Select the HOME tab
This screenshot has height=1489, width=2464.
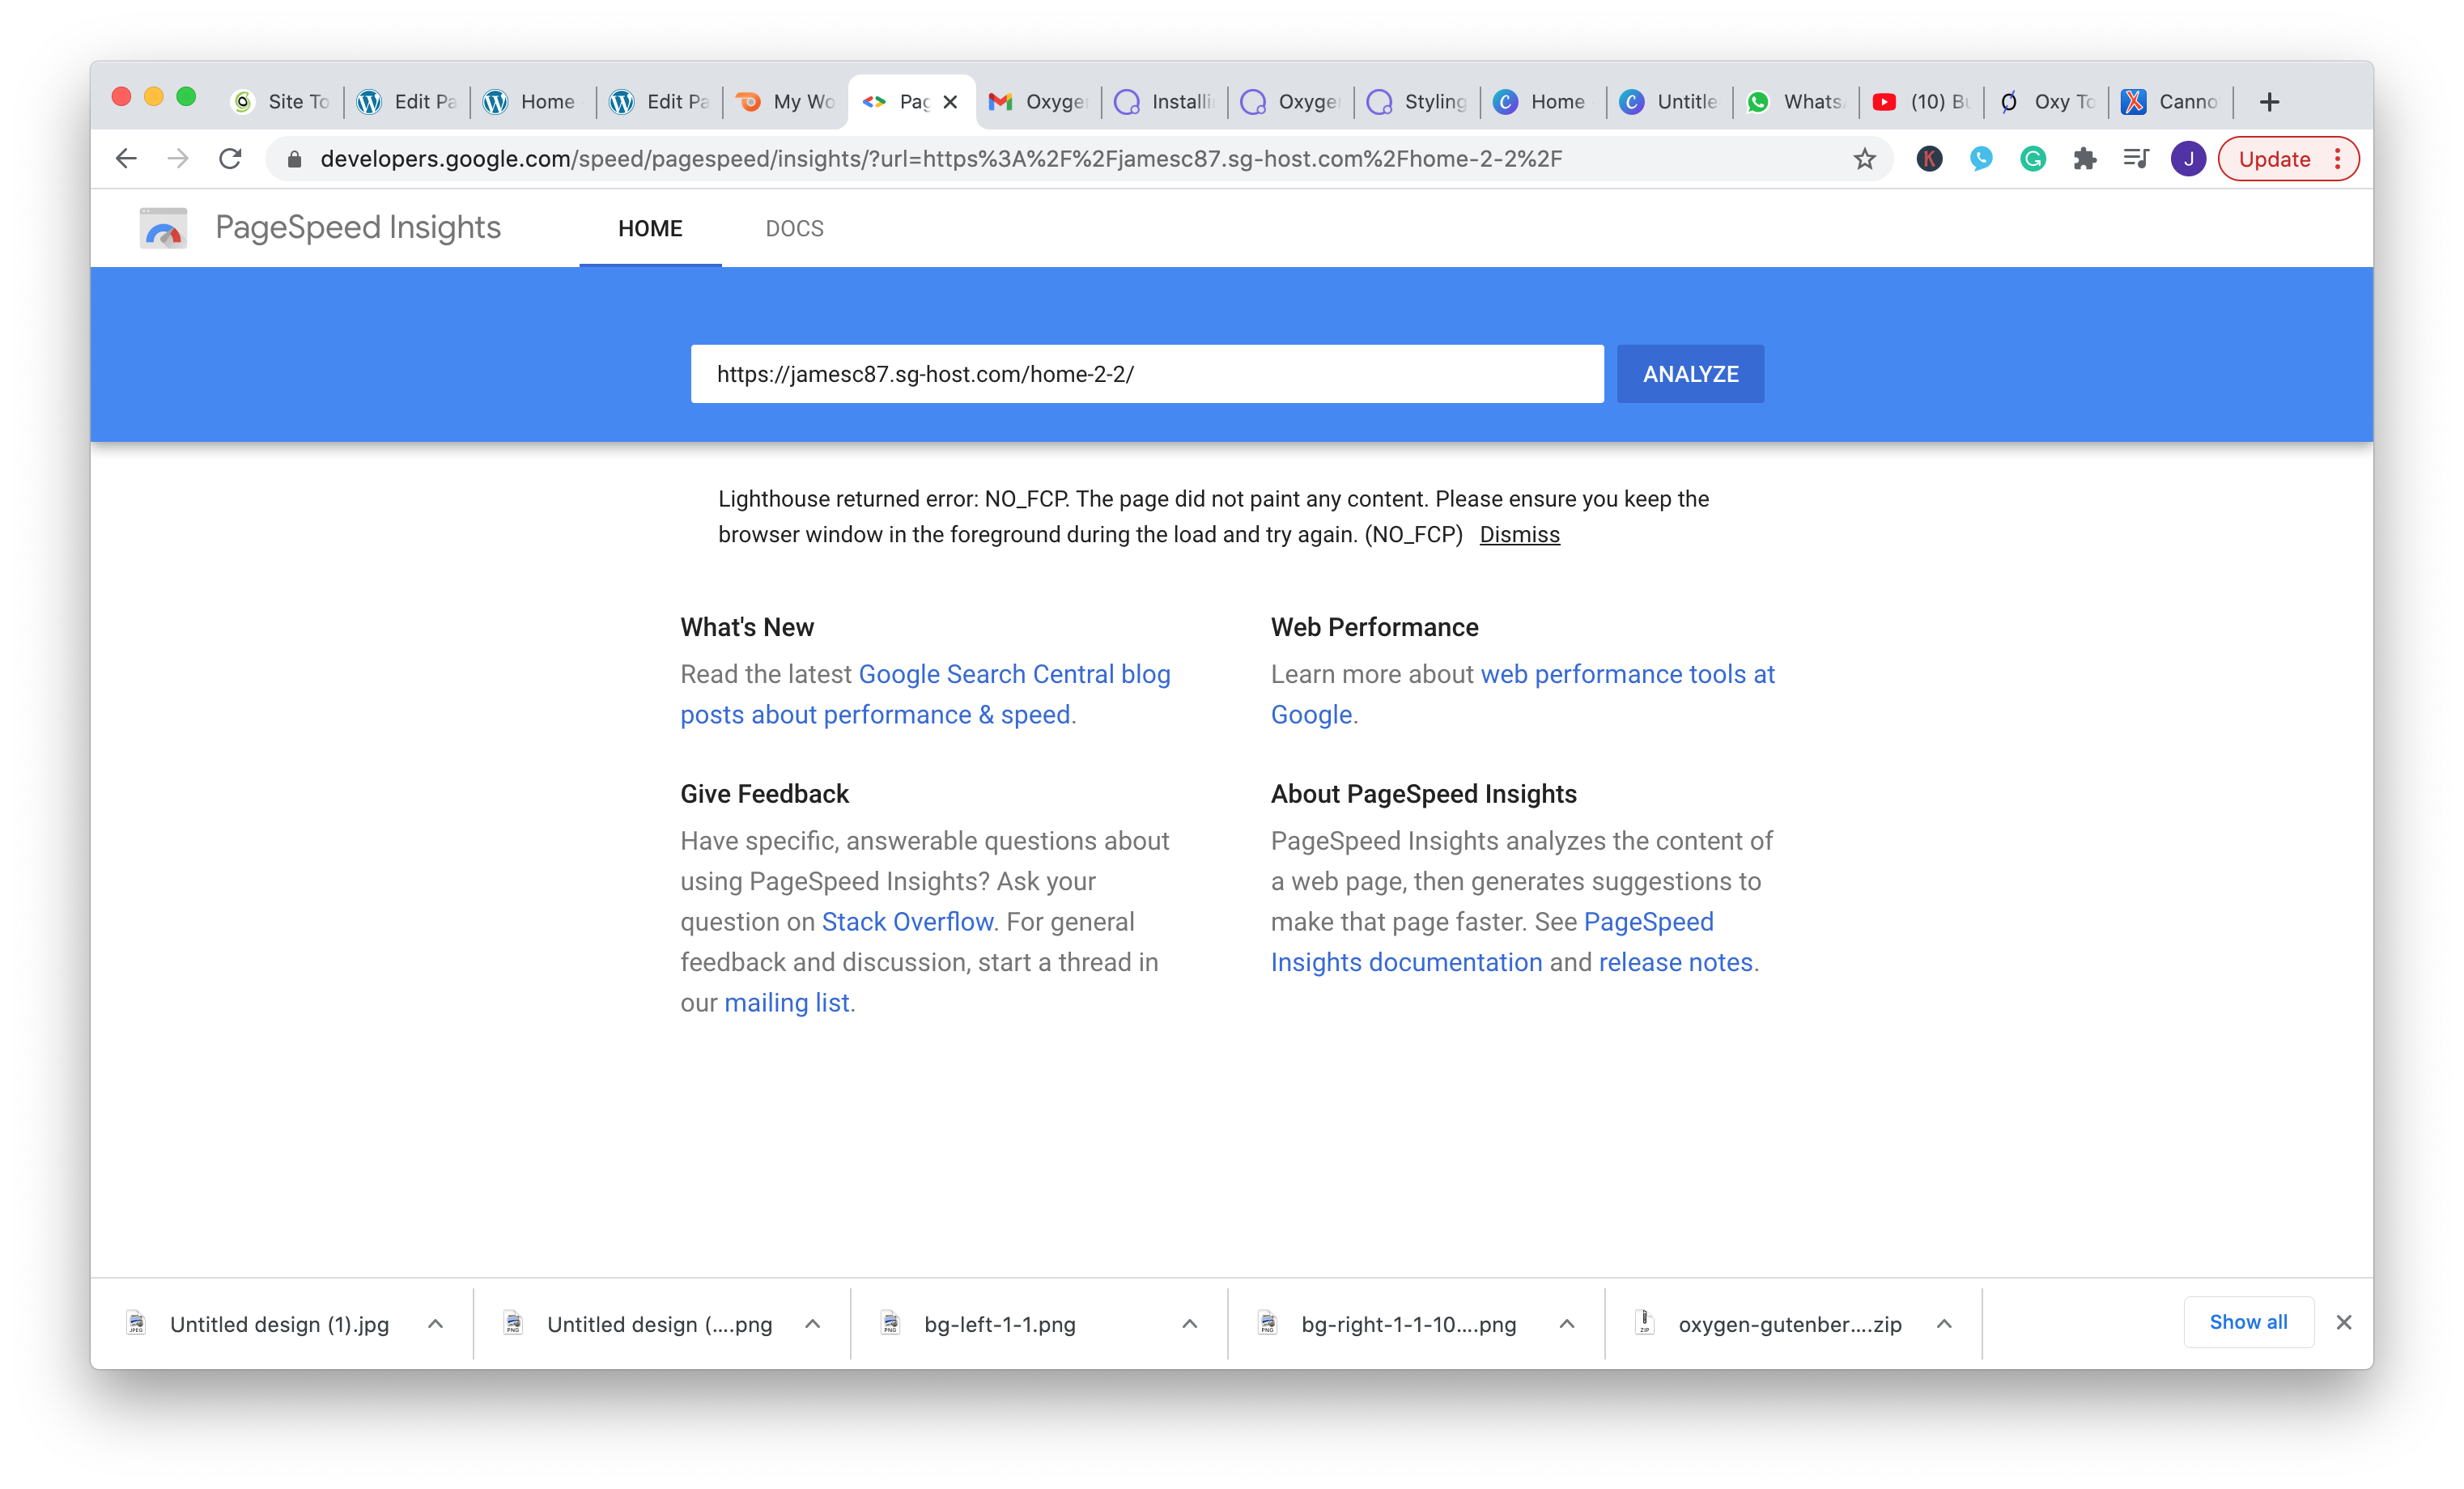(x=650, y=228)
